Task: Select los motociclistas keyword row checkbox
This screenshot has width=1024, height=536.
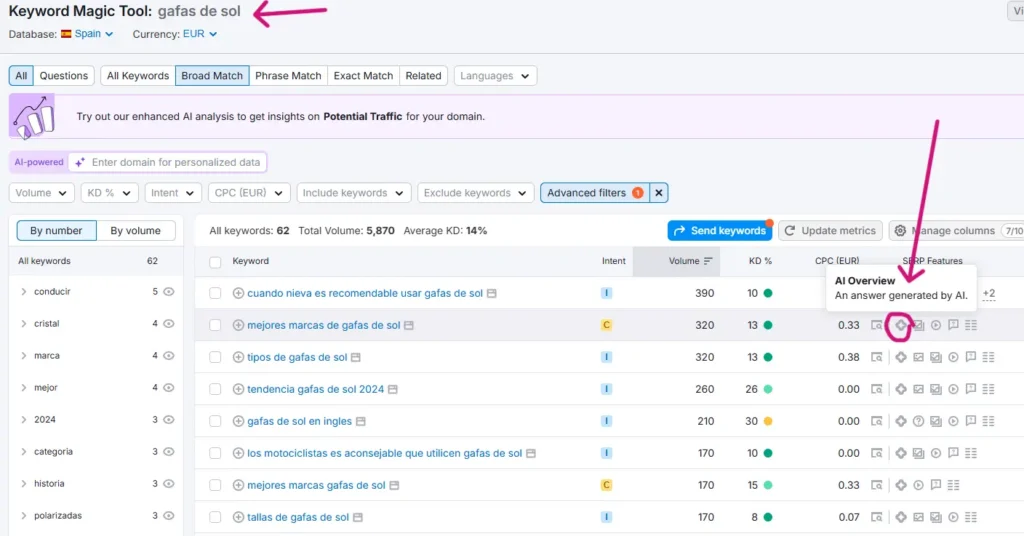Action: 215,453
